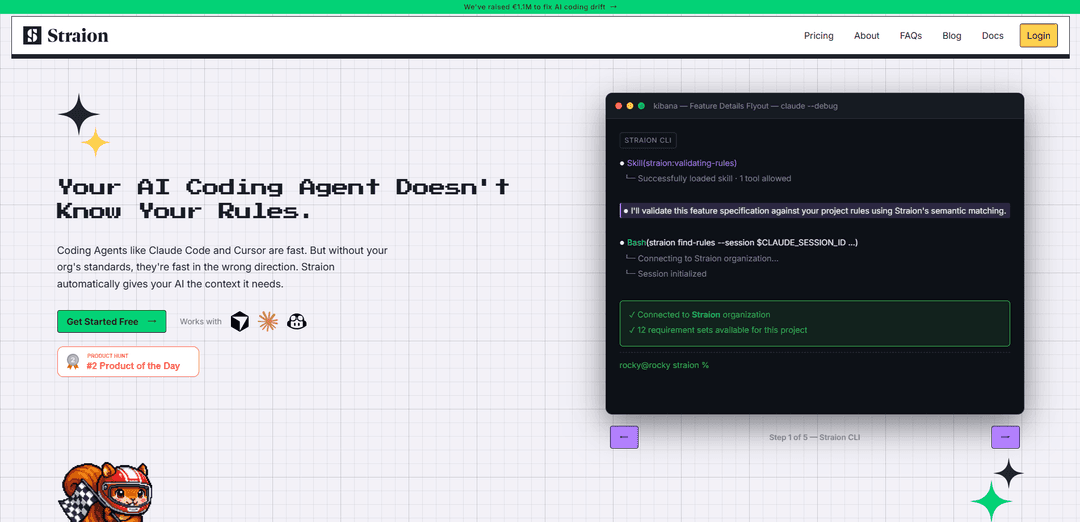
Task: Open the FAQs section
Action: (910, 36)
